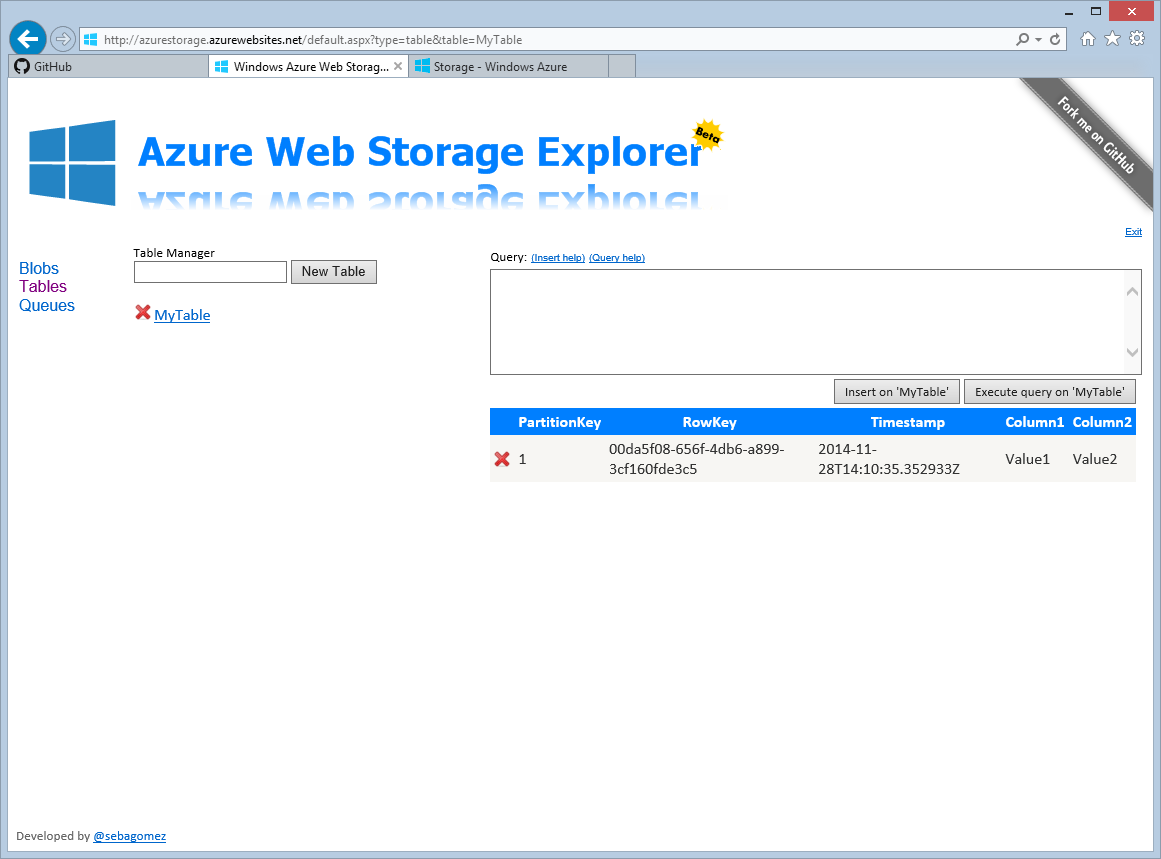Click the site icon in the address bar

[90, 39]
